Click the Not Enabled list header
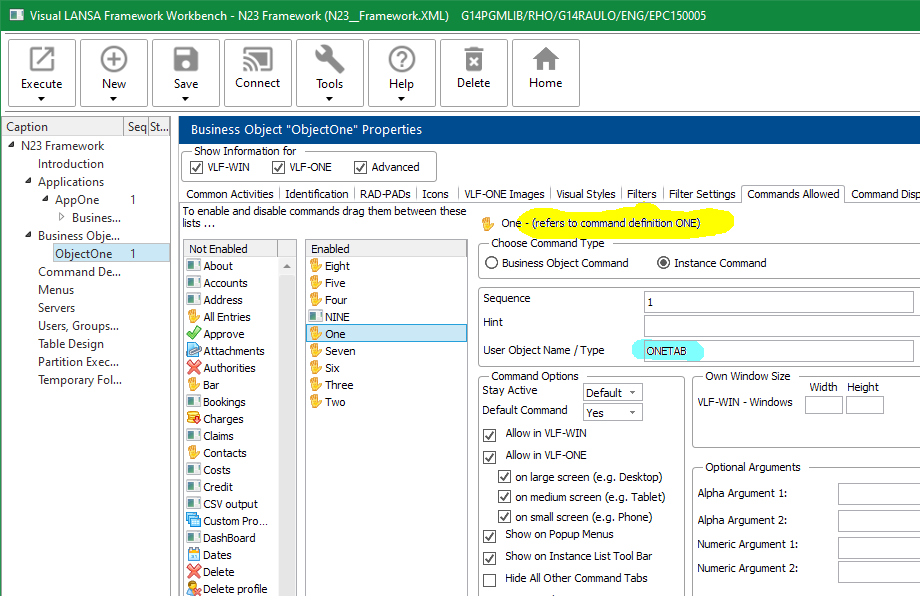Screen dimensions: 920x596 tap(231, 249)
